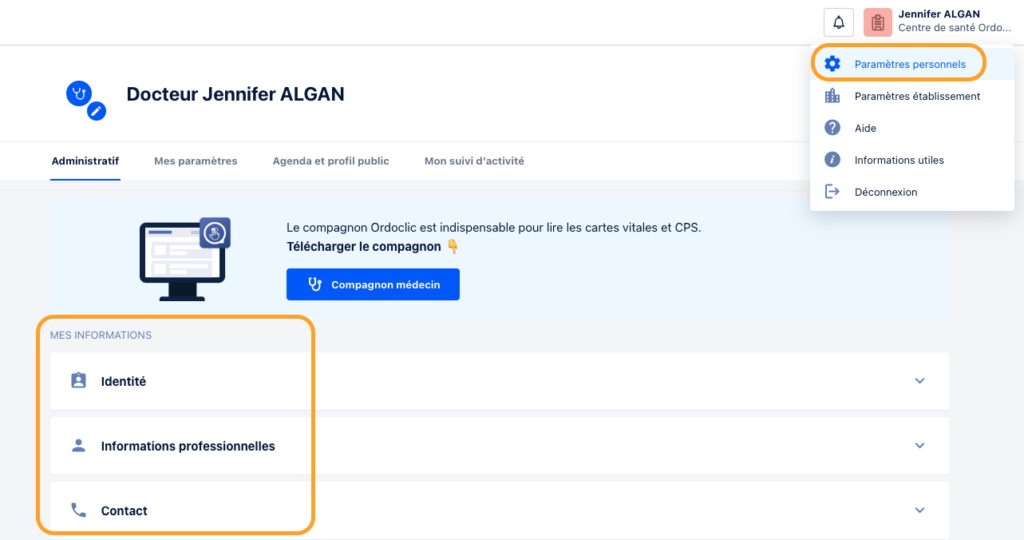Click Jennifer ALGAN's clipboard avatar icon

click(878, 23)
